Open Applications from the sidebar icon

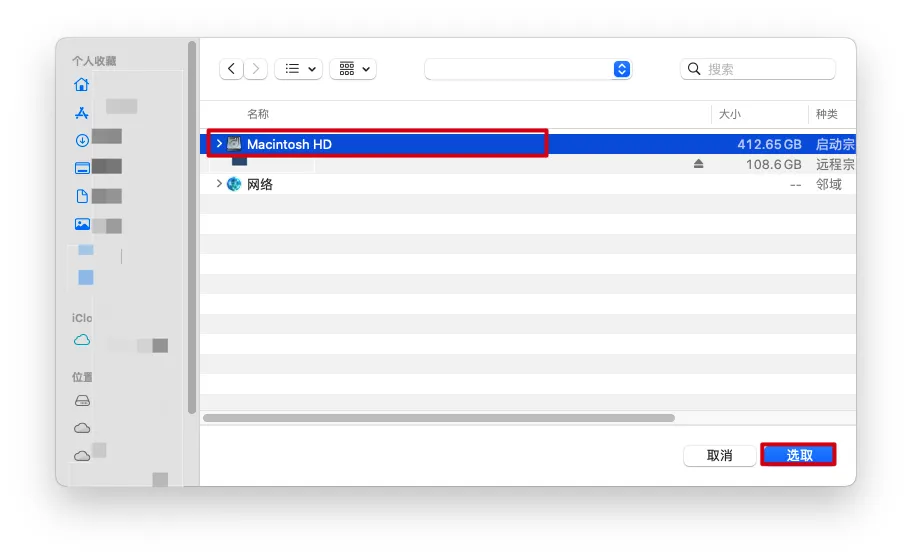tap(81, 113)
